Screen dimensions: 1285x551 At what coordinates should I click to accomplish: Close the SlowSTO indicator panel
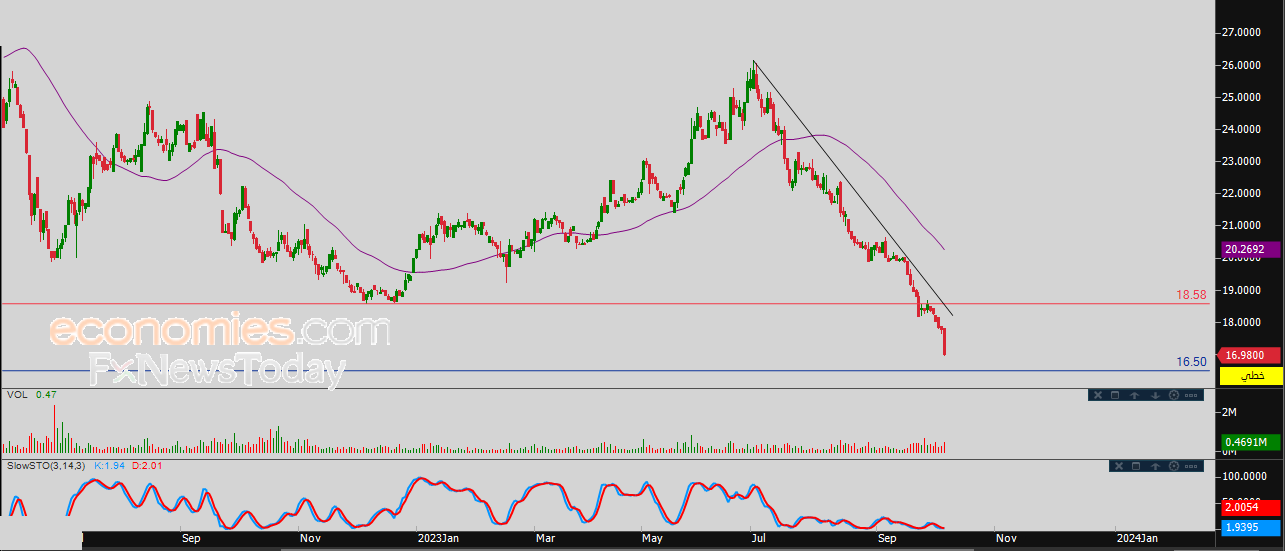tap(1119, 466)
